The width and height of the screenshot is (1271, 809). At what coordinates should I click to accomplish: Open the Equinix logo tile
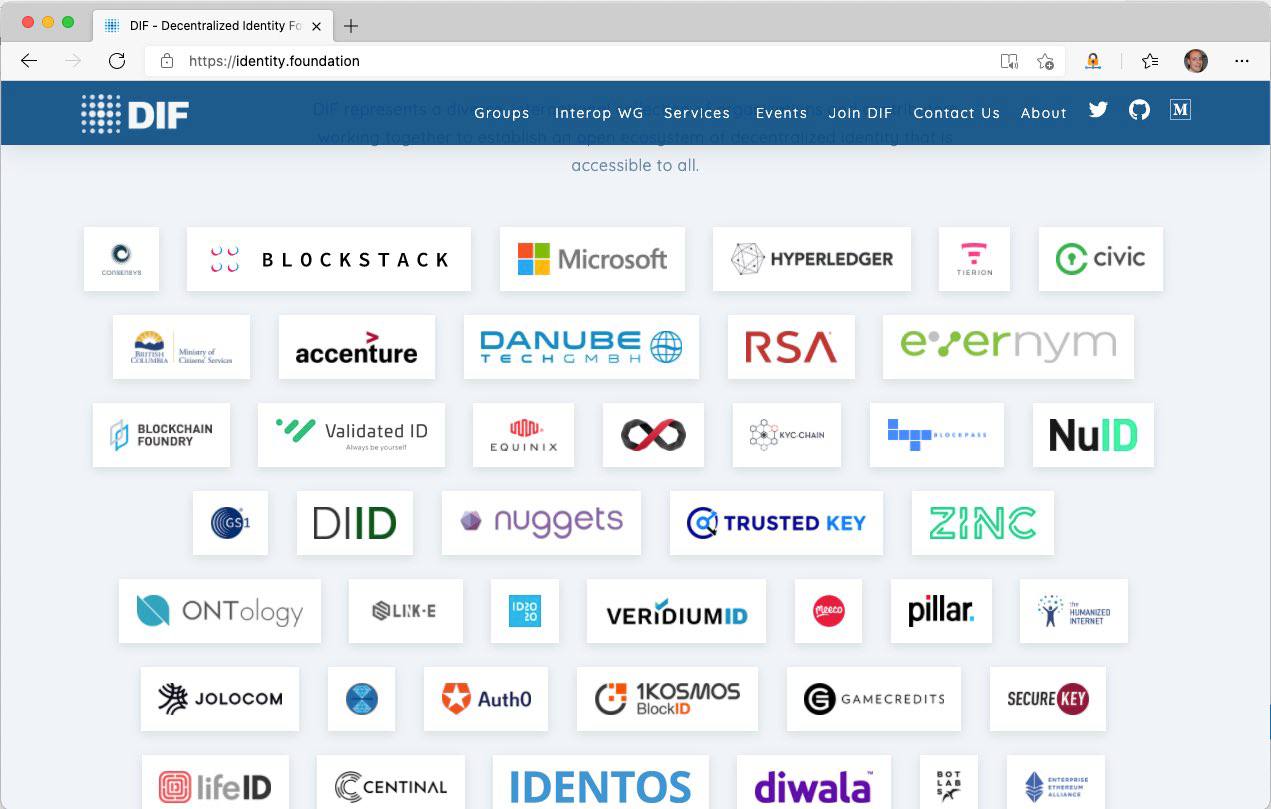[x=523, y=435]
